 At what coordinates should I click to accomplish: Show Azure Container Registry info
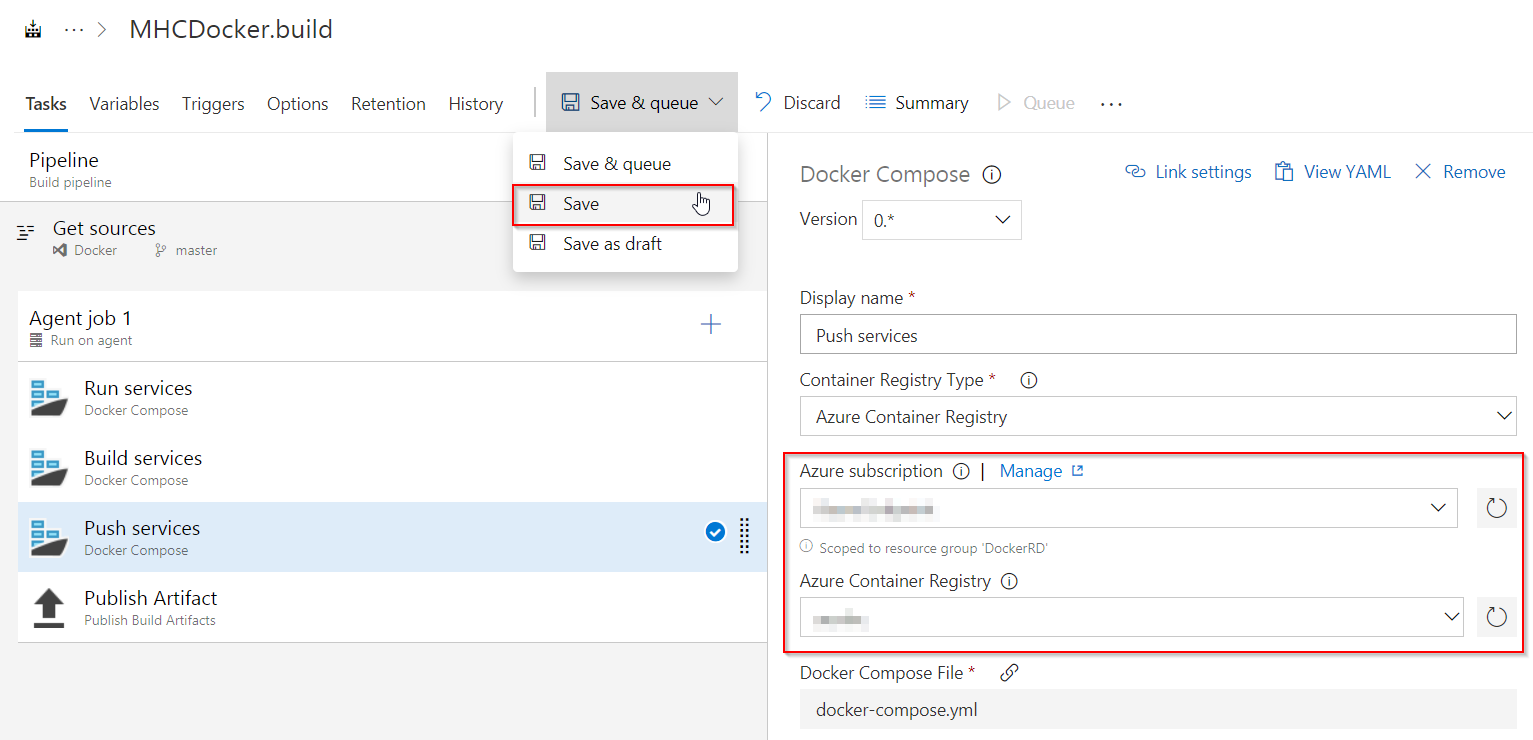click(1009, 581)
